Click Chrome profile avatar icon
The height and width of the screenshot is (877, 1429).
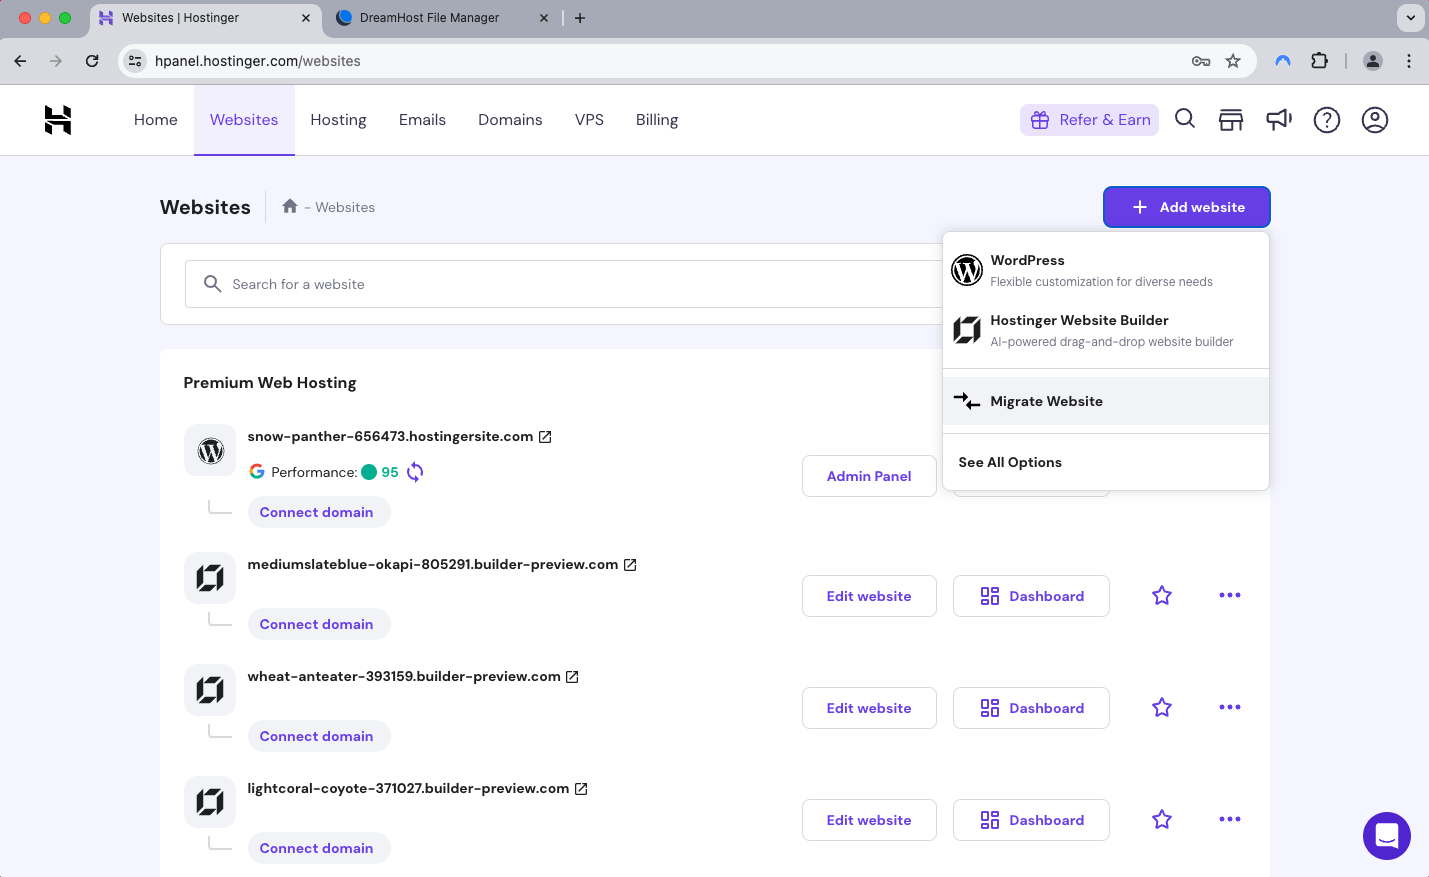1373,61
